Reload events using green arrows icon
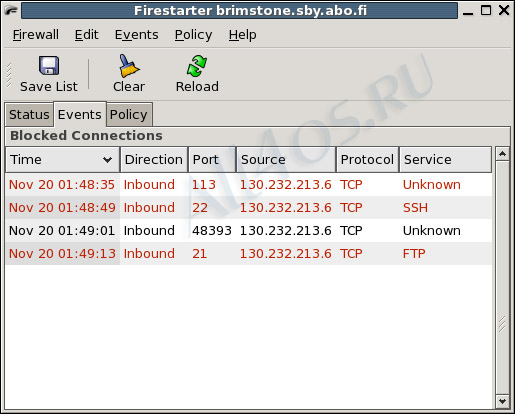 click(197, 66)
